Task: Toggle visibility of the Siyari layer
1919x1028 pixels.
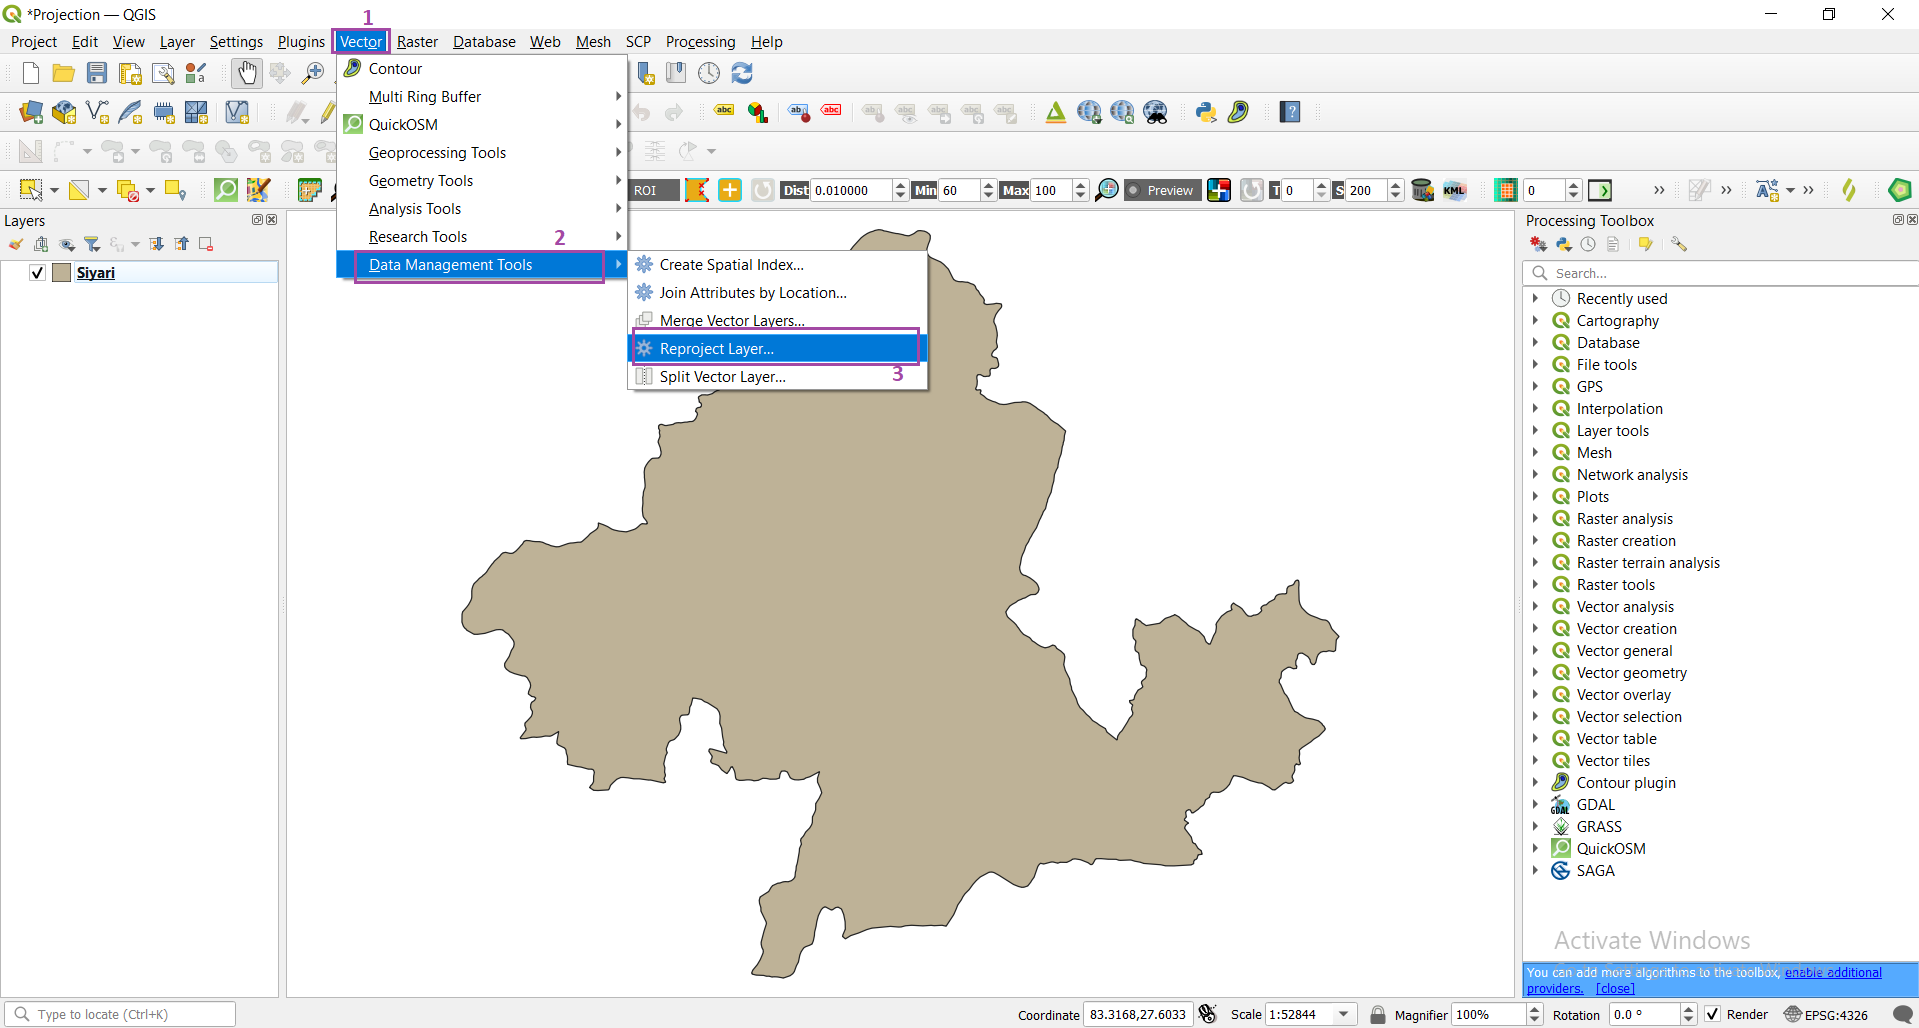Action: pos(36,272)
